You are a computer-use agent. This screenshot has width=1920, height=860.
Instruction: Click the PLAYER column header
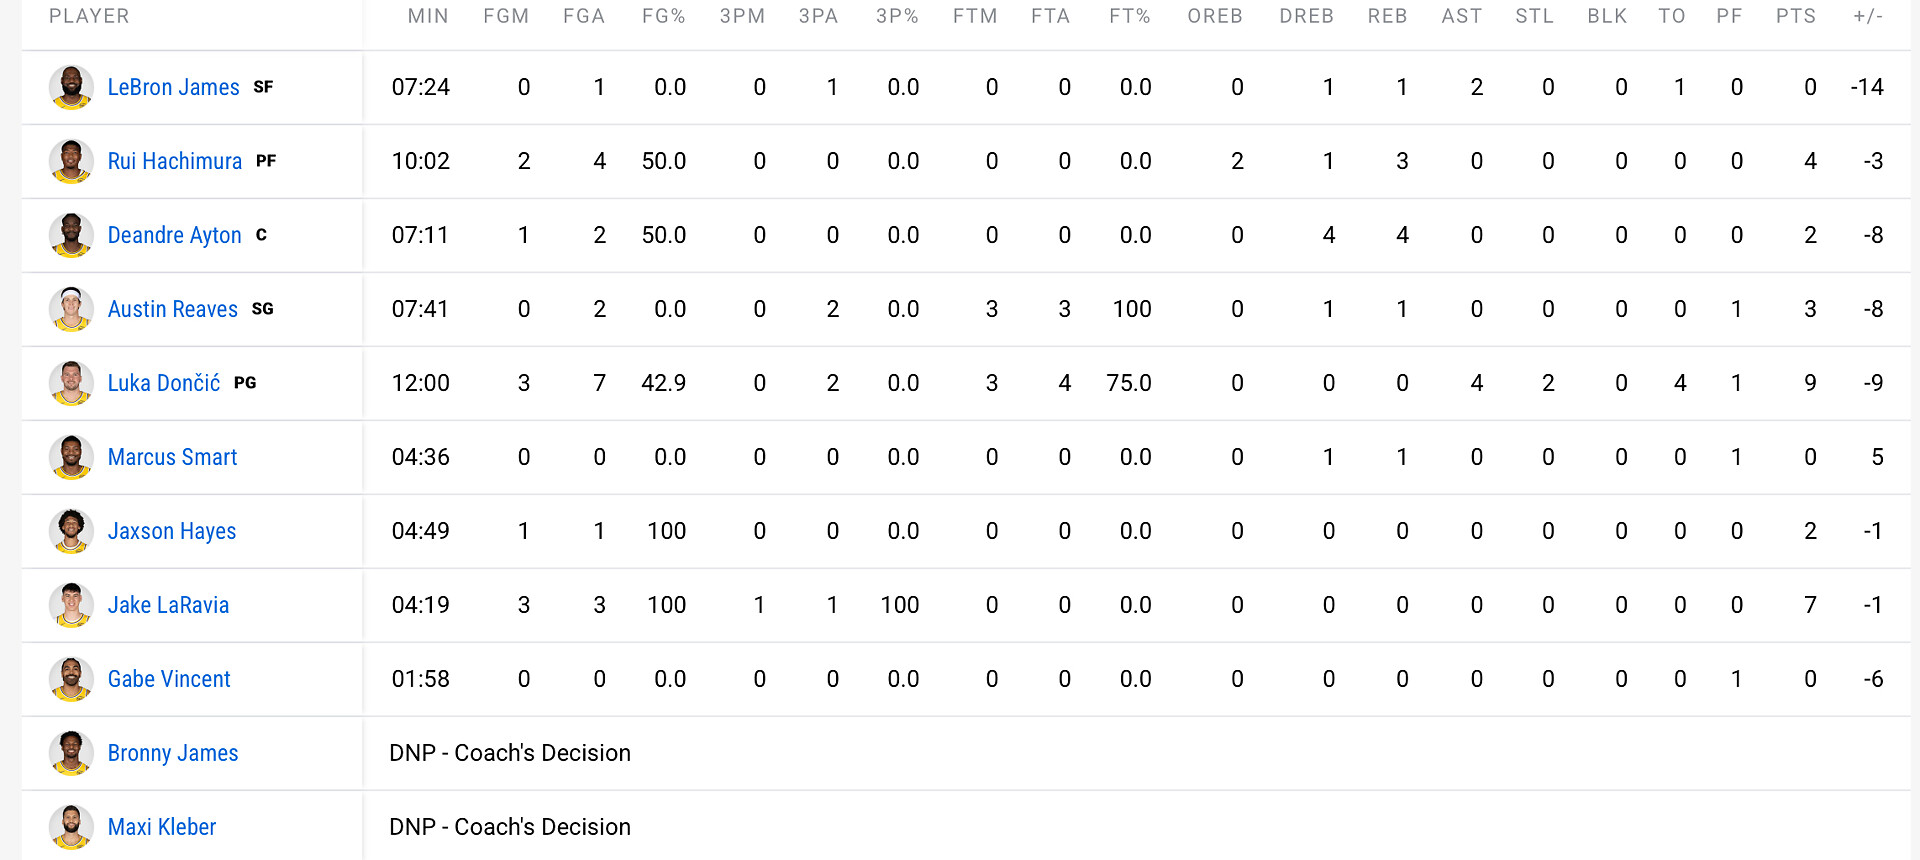pos(89,16)
